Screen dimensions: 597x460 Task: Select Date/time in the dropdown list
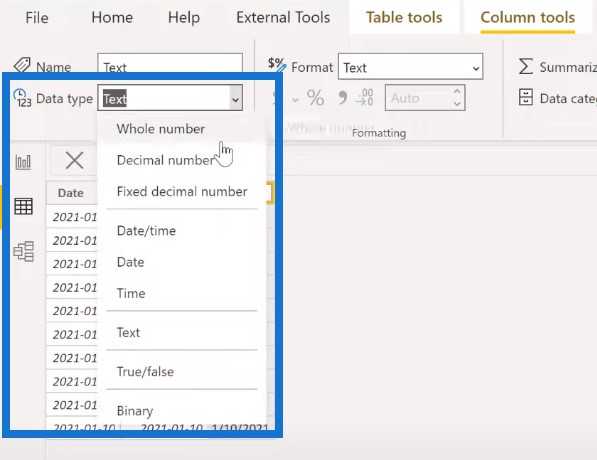[x=146, y=231]
